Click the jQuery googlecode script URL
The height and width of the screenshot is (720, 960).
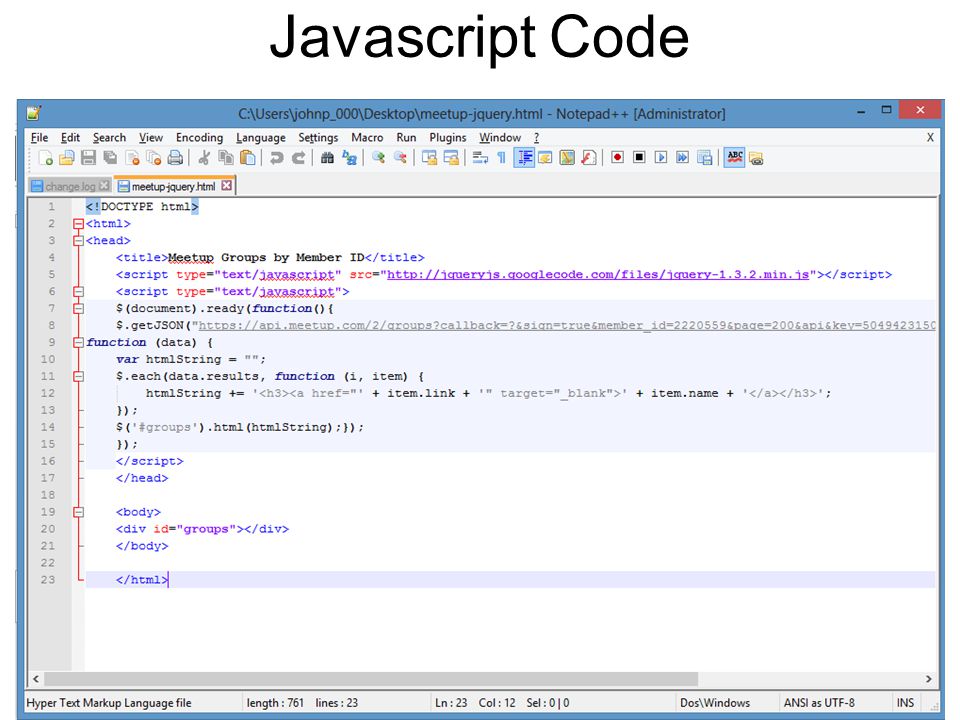(598, 275)
